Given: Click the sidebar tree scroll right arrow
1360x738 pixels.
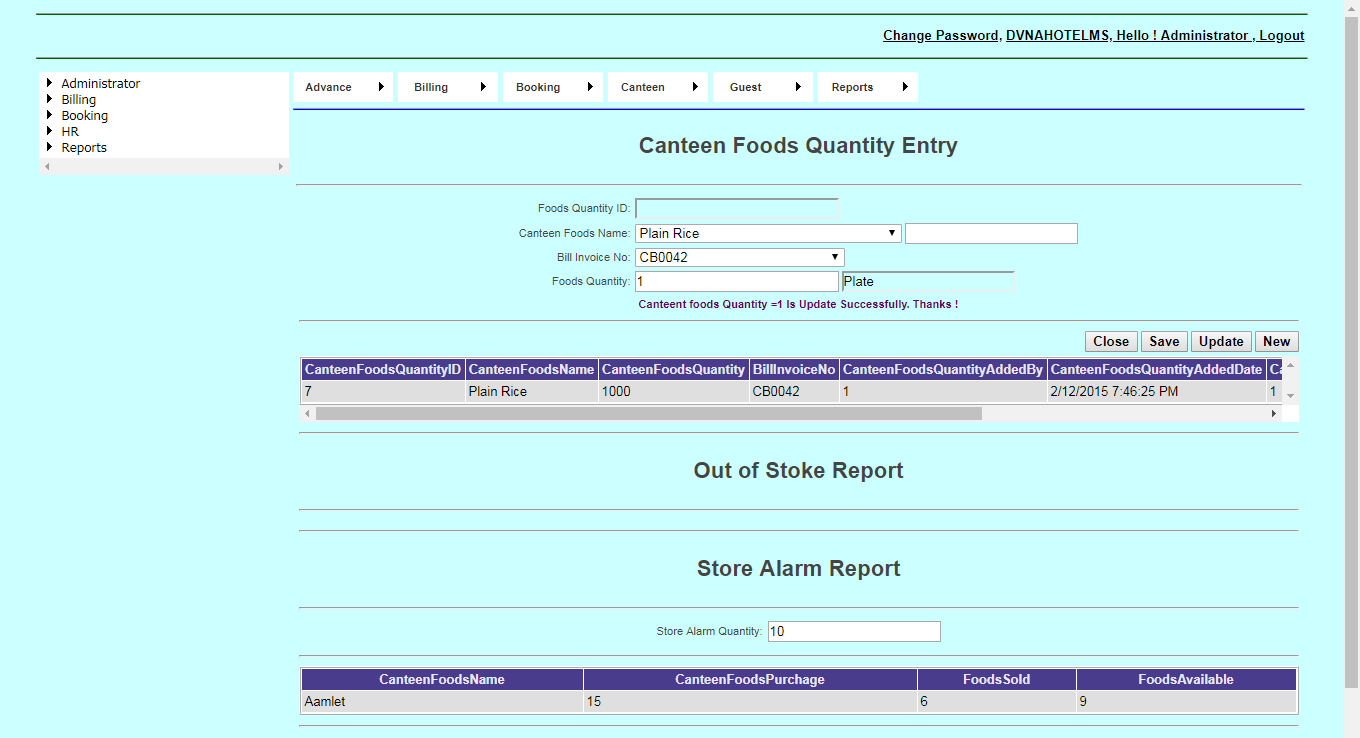Looking at the screenshot, I should [x=281, y=167].
